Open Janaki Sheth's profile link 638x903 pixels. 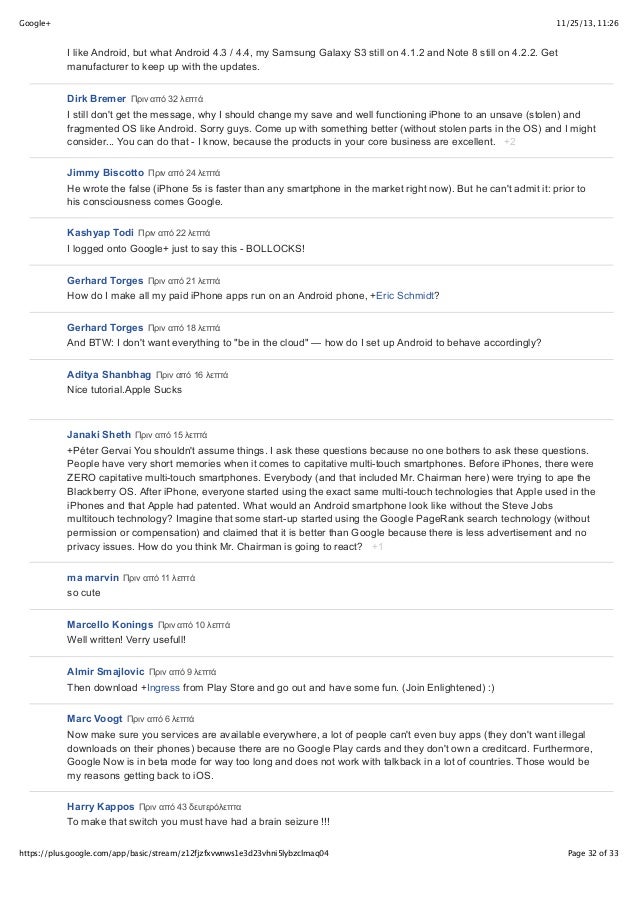pyautogui.click(x=99, y=434)
